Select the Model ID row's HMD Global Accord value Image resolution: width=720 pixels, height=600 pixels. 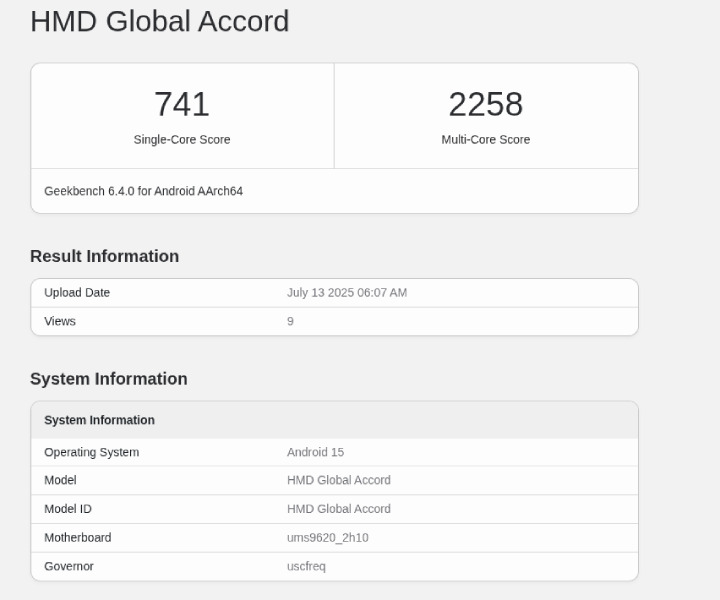(339, 509)
